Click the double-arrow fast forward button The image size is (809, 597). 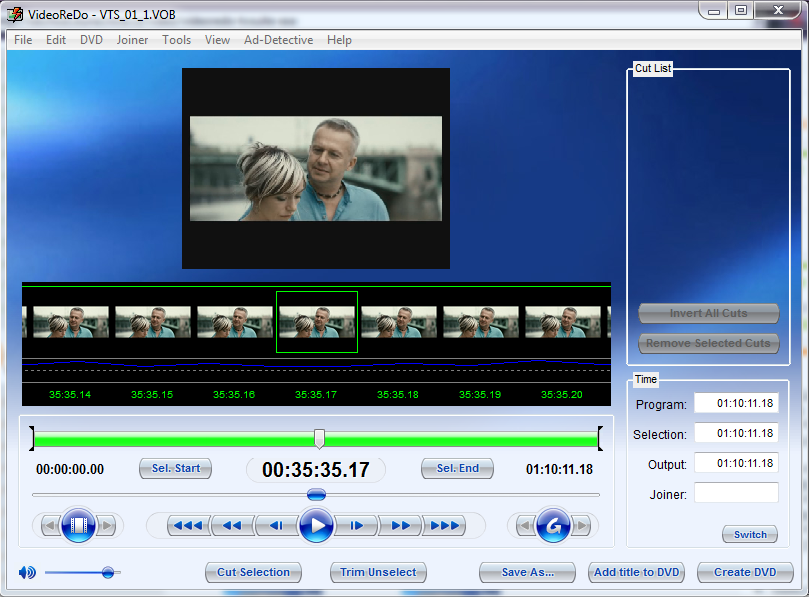(x=400, y=525)
